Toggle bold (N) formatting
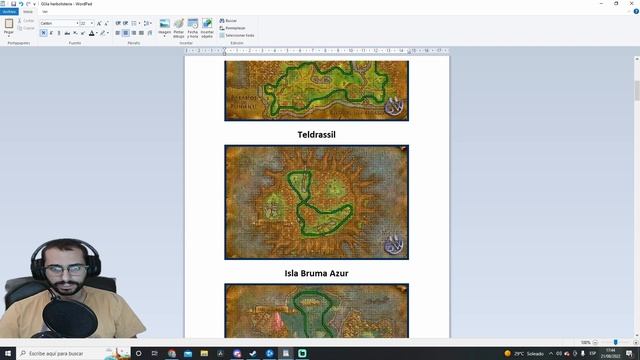The width and height of the screenshot is (640, 360). coord(44,33)
